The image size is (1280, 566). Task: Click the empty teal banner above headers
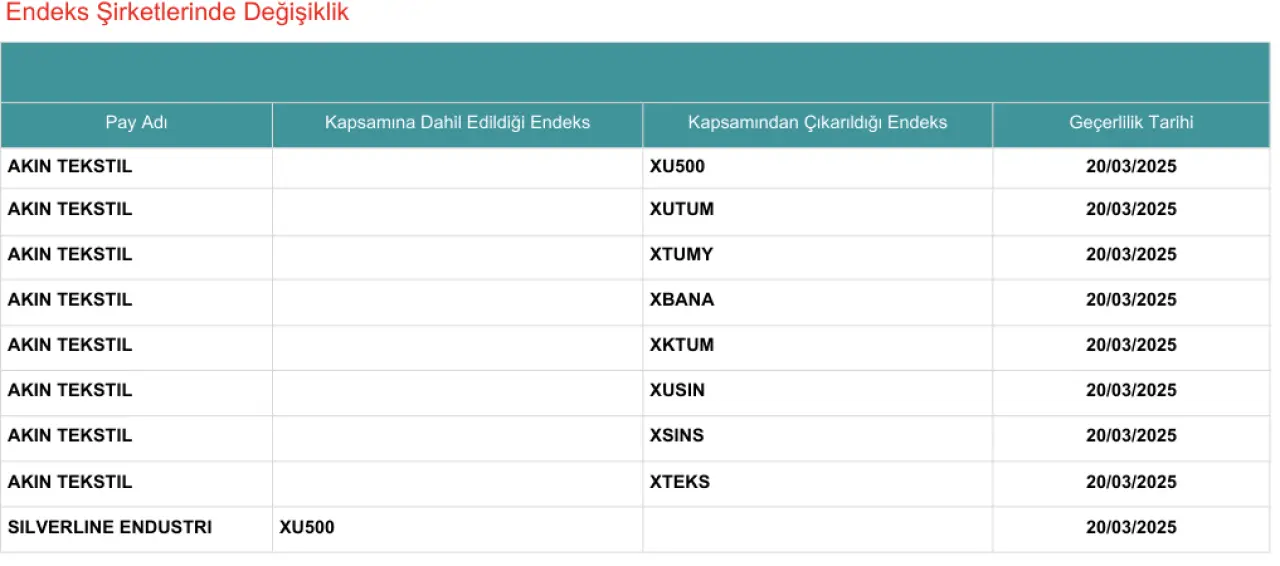coord(635,72)
